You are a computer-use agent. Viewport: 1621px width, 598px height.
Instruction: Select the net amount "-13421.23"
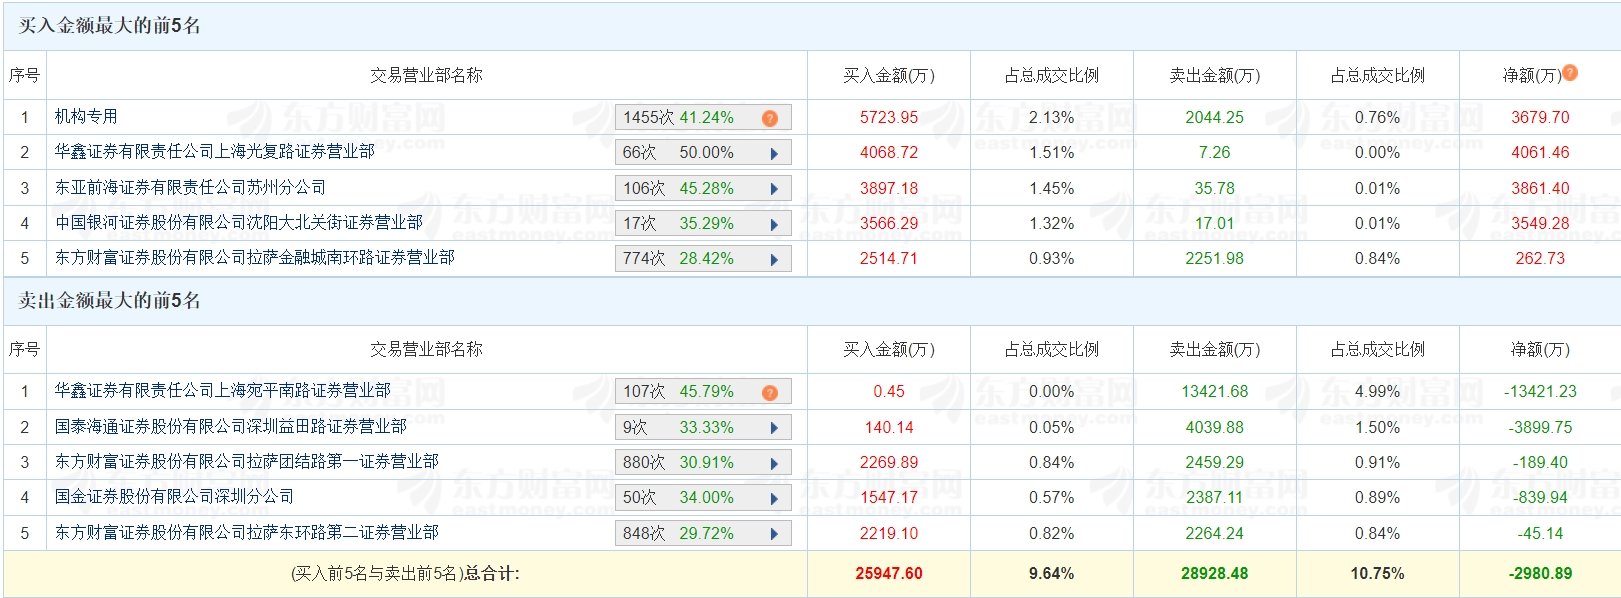click(1541, 392)
